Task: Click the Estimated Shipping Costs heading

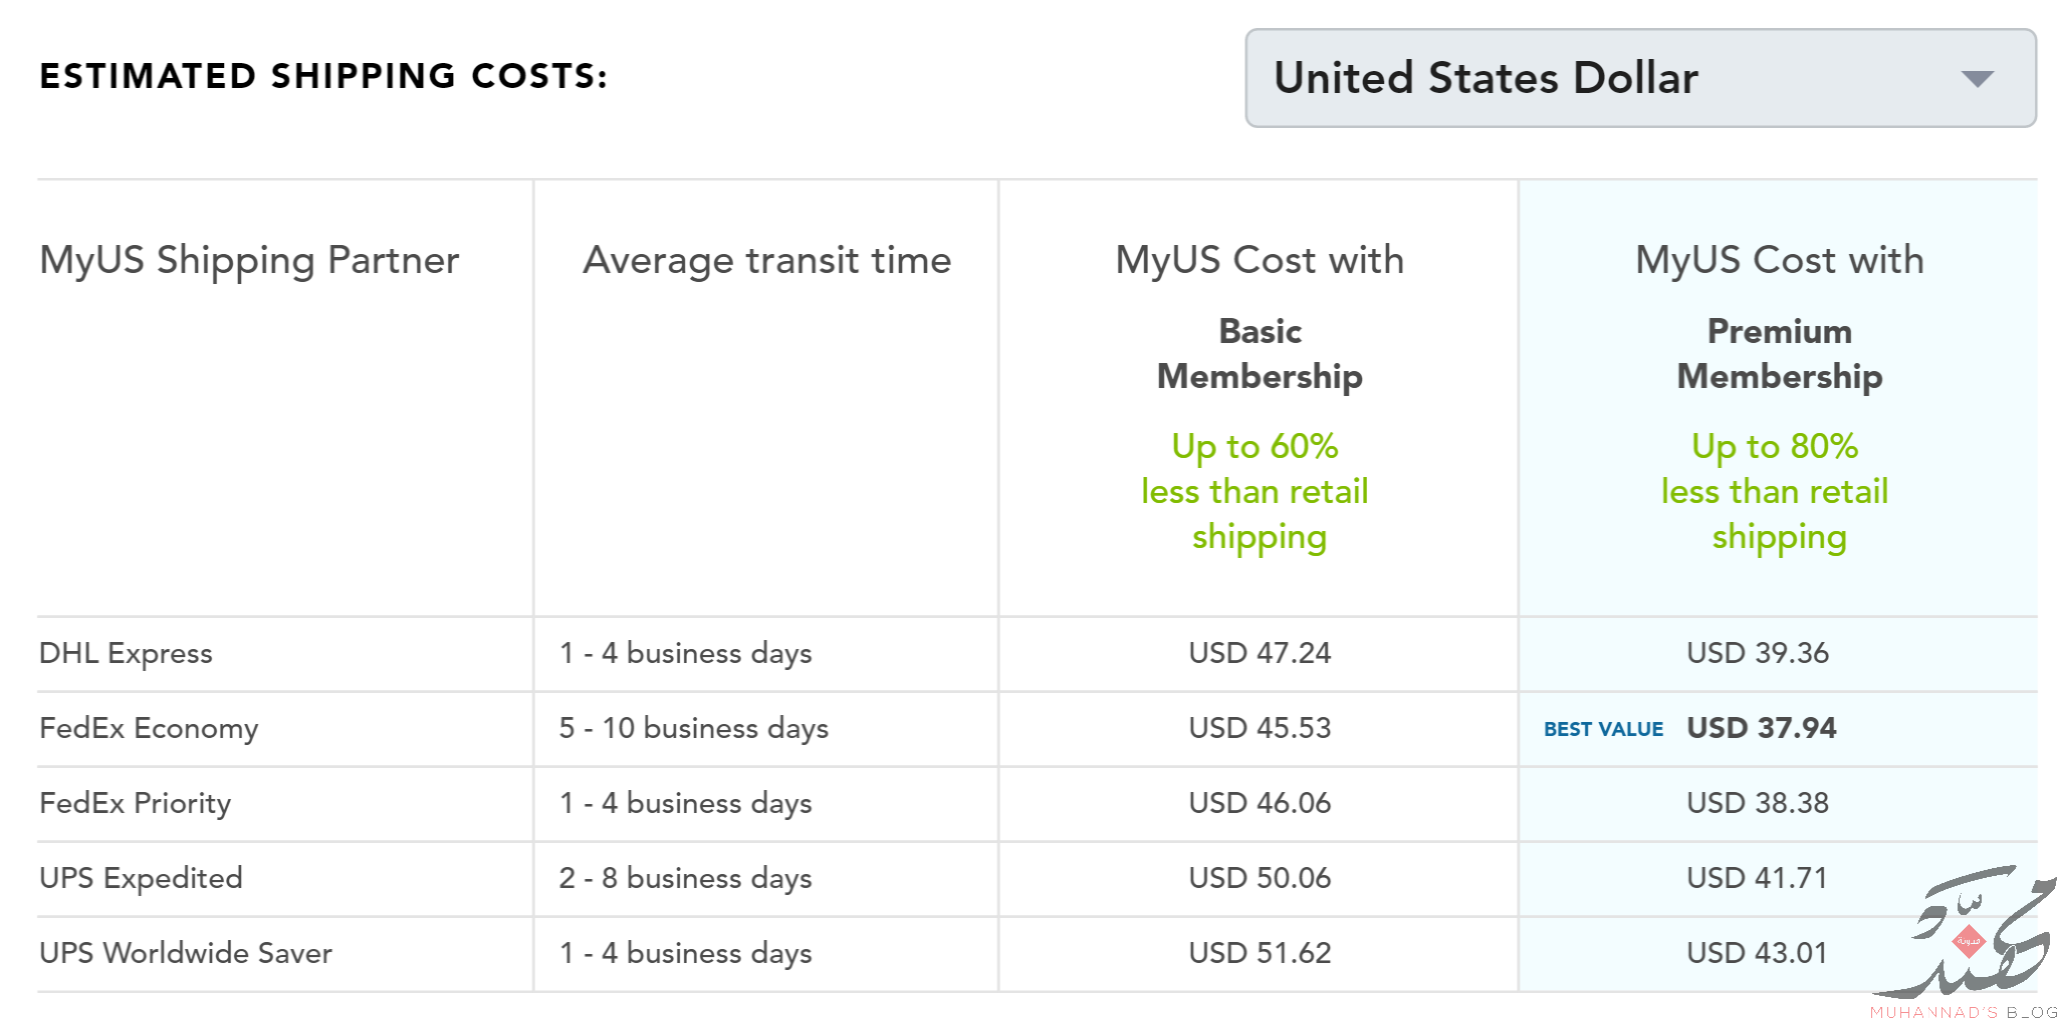Action: [323, 76]
